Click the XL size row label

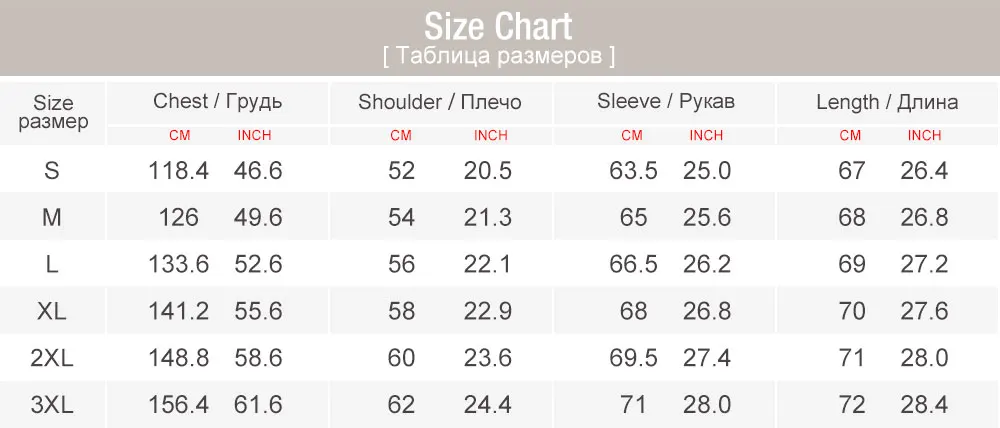pyautogui.click(x=52, y=311)
